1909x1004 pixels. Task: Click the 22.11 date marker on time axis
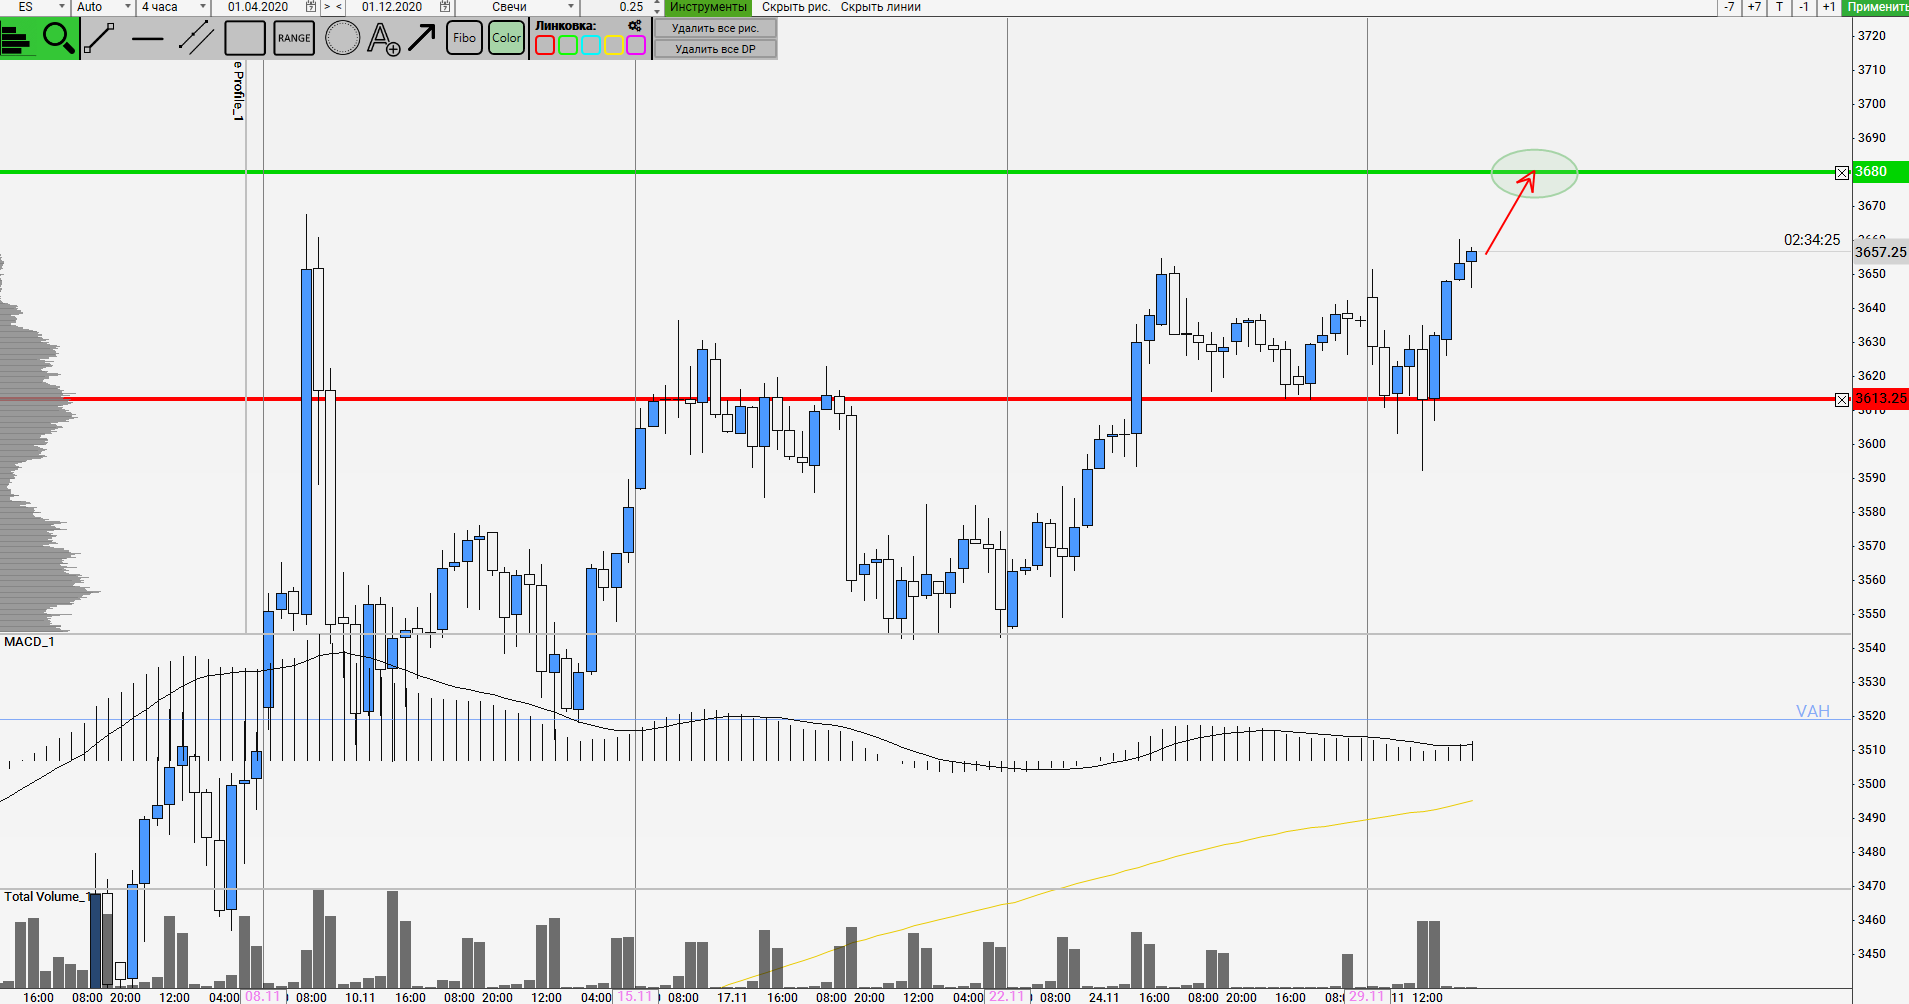point(1007,997)
